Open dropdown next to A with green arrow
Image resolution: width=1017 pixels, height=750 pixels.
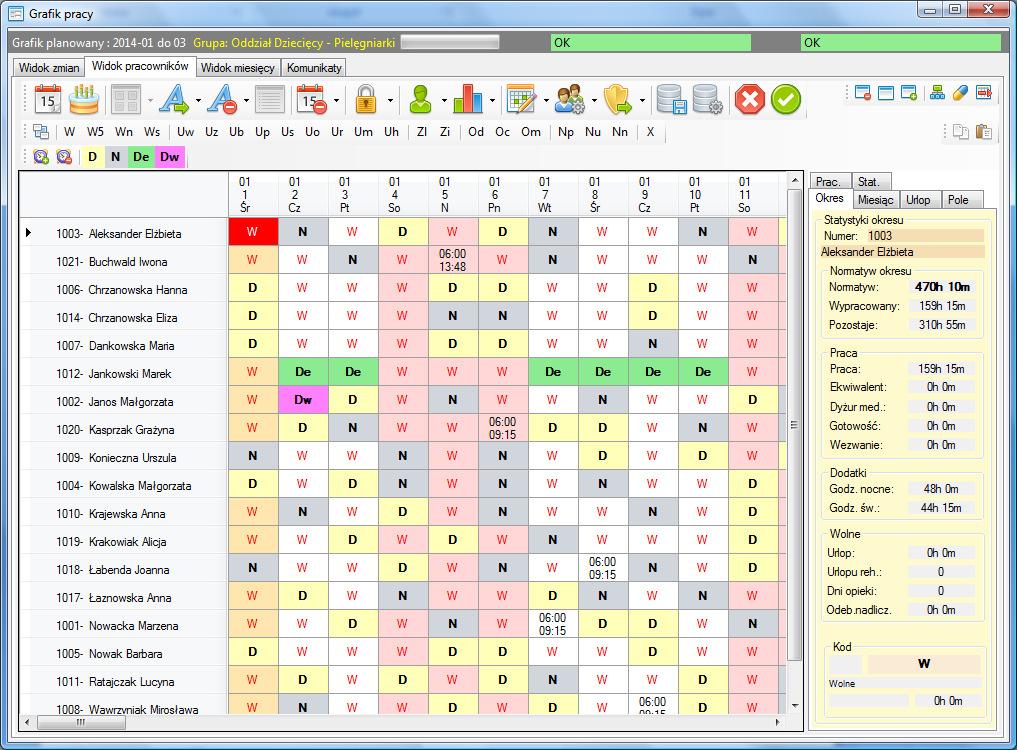[x=198, y=101]
